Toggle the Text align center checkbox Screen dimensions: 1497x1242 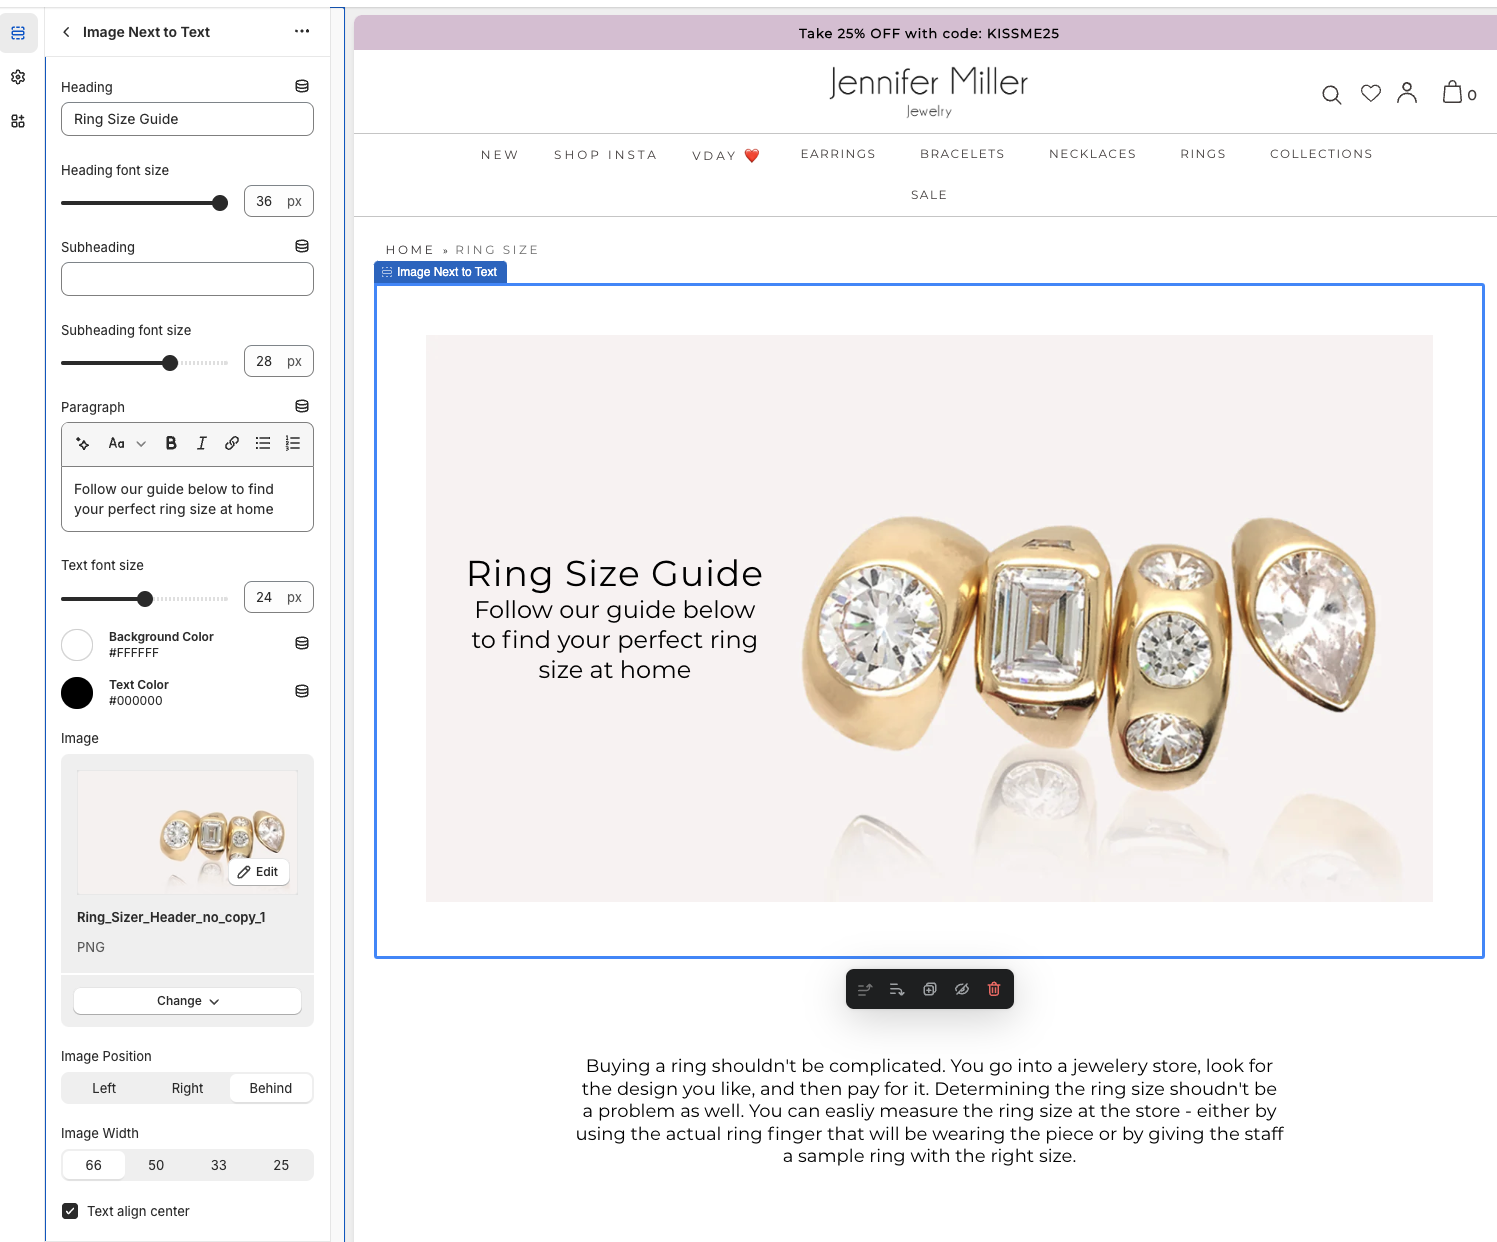70,1211
